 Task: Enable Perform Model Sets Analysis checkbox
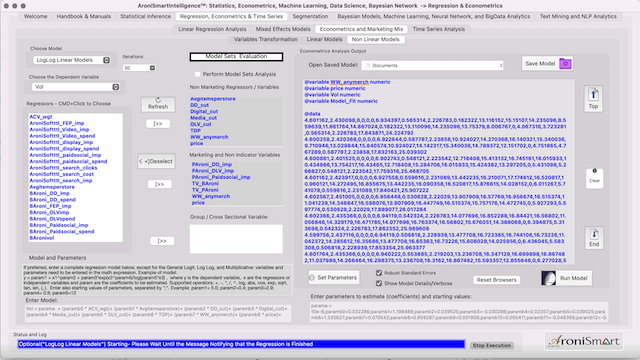[x=198, y=74]
